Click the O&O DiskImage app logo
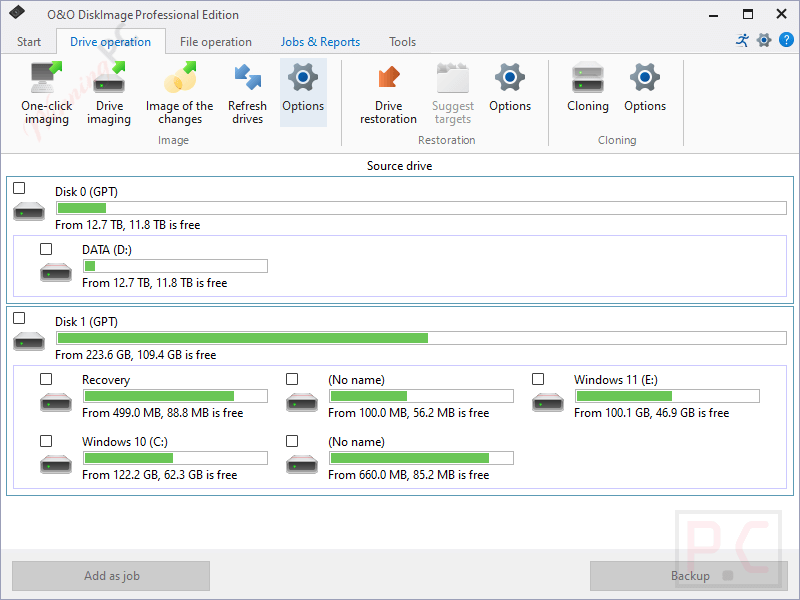Screen dimensions: 800x600 [17, 12]
